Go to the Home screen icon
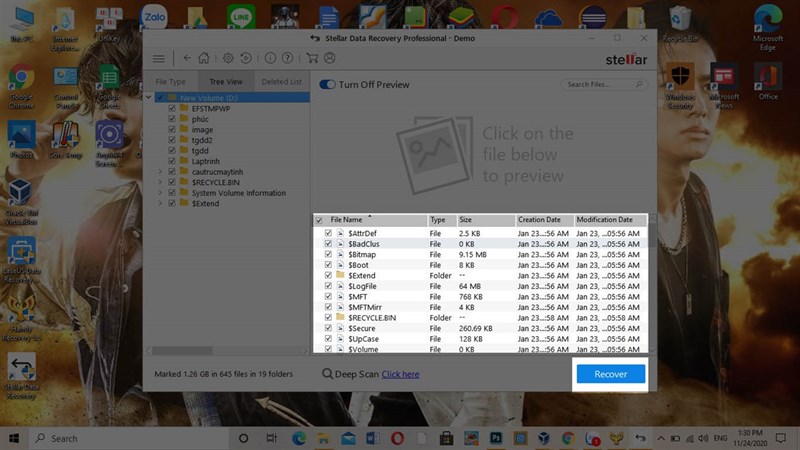 pyautogui.click(x=204, y=58)
